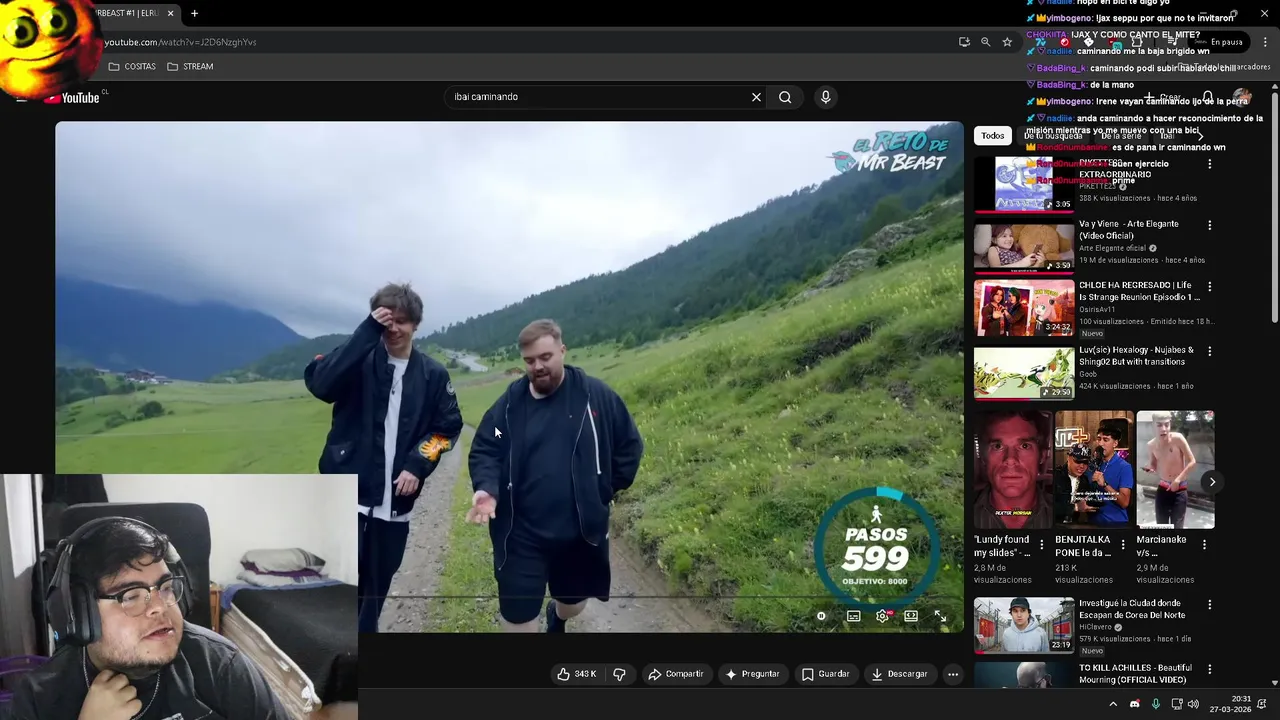Viewport: 1280px width, 720px height.
Task: Open the three-dot more actions button
Action: 953,674
